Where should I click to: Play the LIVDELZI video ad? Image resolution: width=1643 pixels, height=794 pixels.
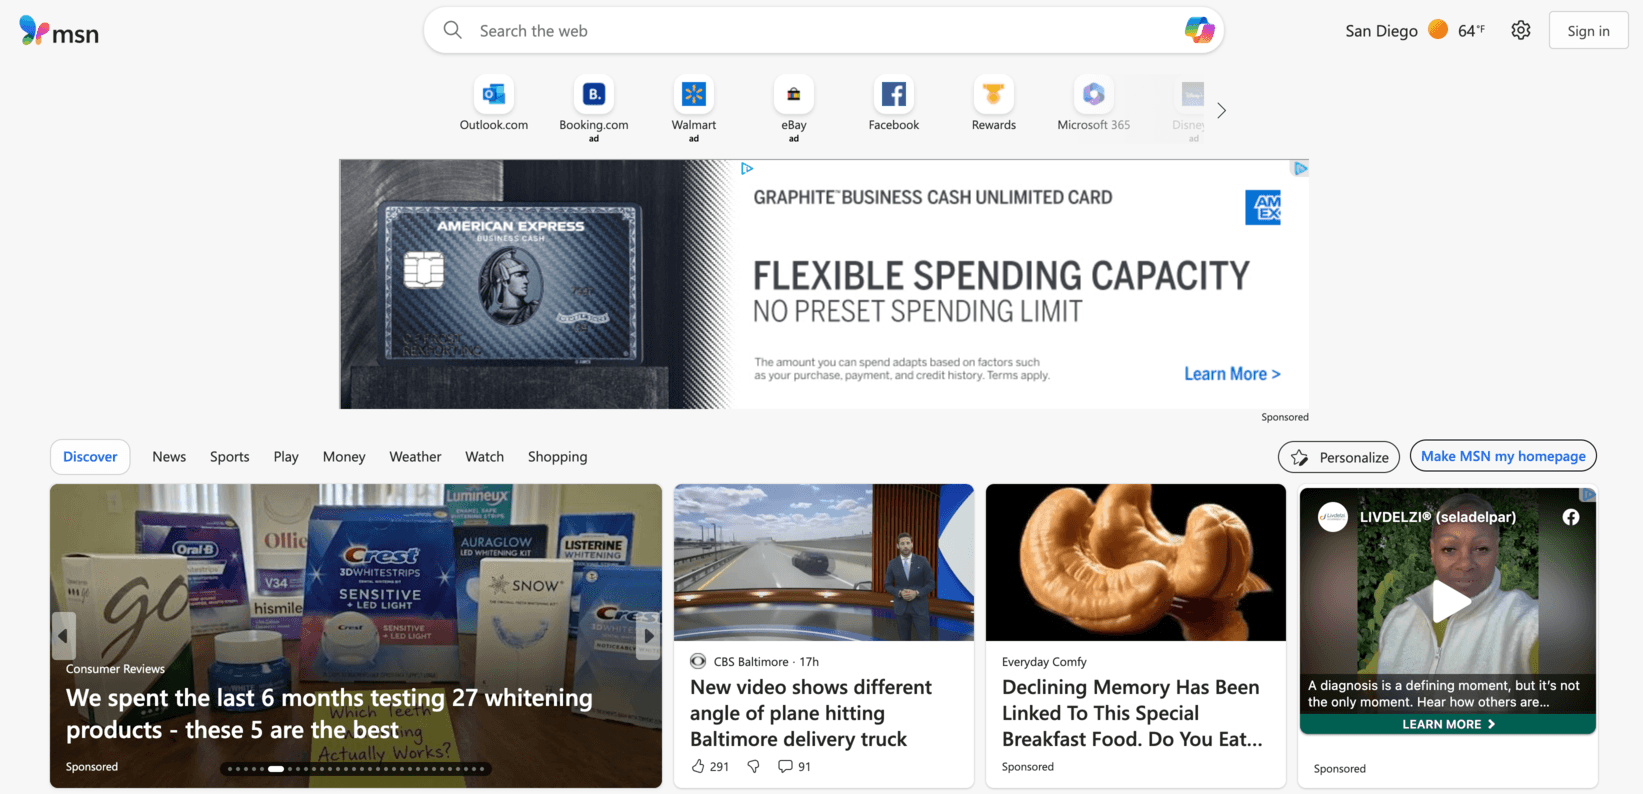point(1449,602)
